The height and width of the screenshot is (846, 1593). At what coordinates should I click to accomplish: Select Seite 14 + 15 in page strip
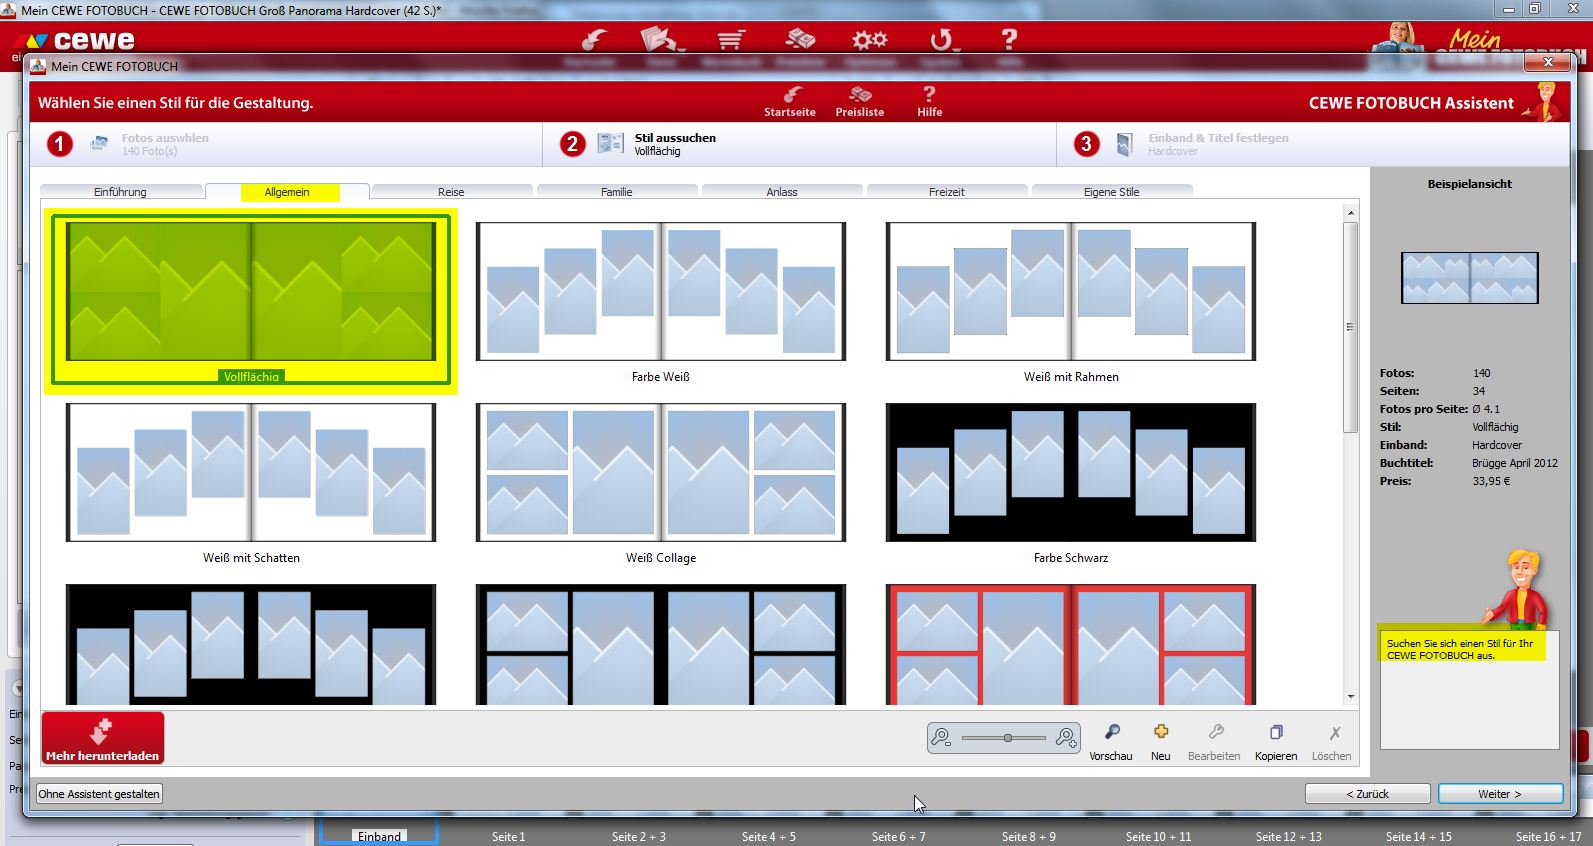tap(1419, 836)
